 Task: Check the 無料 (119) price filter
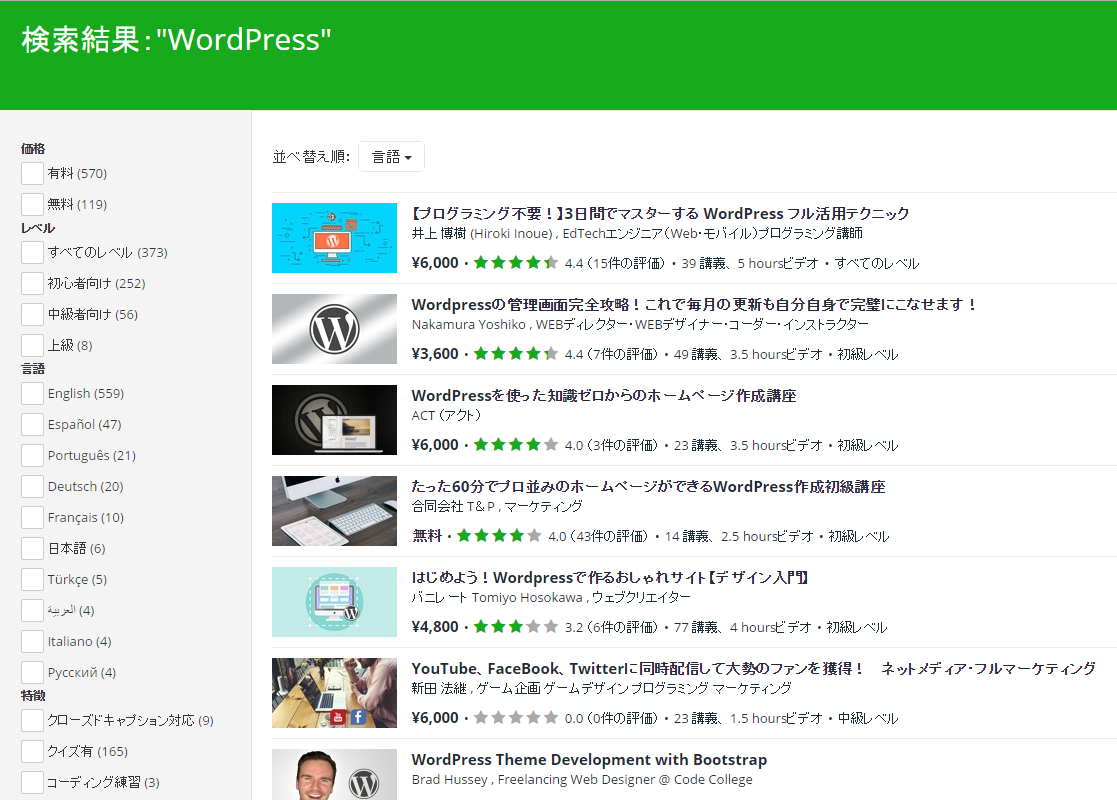(x=32, y=204)
